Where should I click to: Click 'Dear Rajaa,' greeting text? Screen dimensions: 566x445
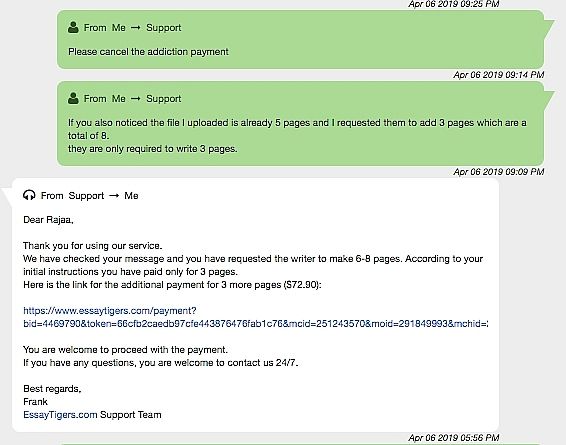pyautogui.click(x=48, y=219)
